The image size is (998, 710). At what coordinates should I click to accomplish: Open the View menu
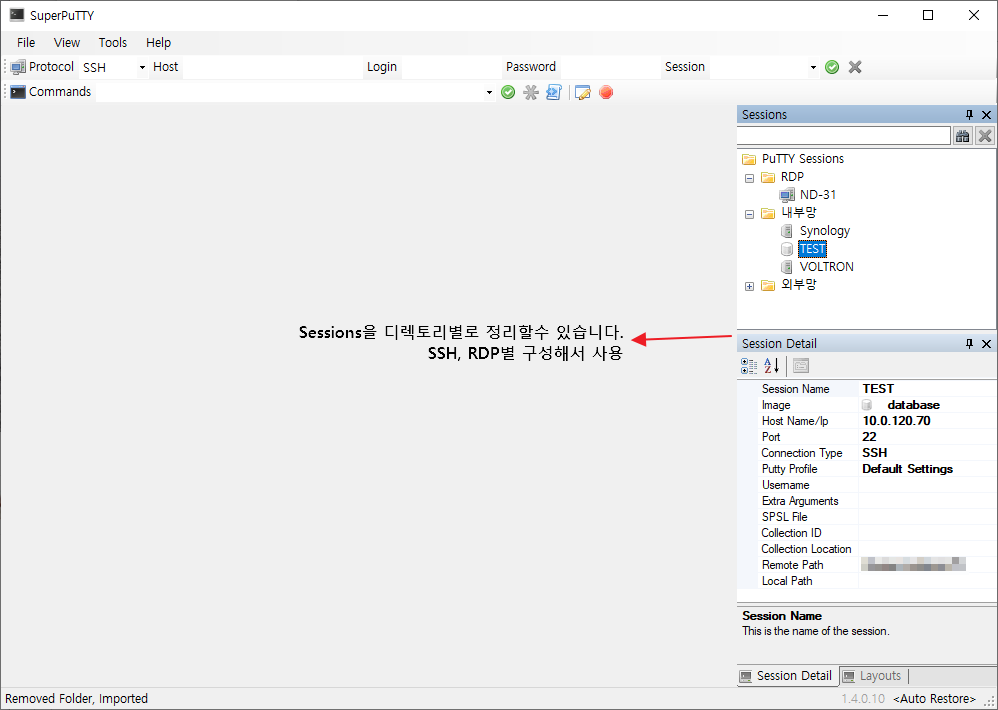(x=67, y=43)
